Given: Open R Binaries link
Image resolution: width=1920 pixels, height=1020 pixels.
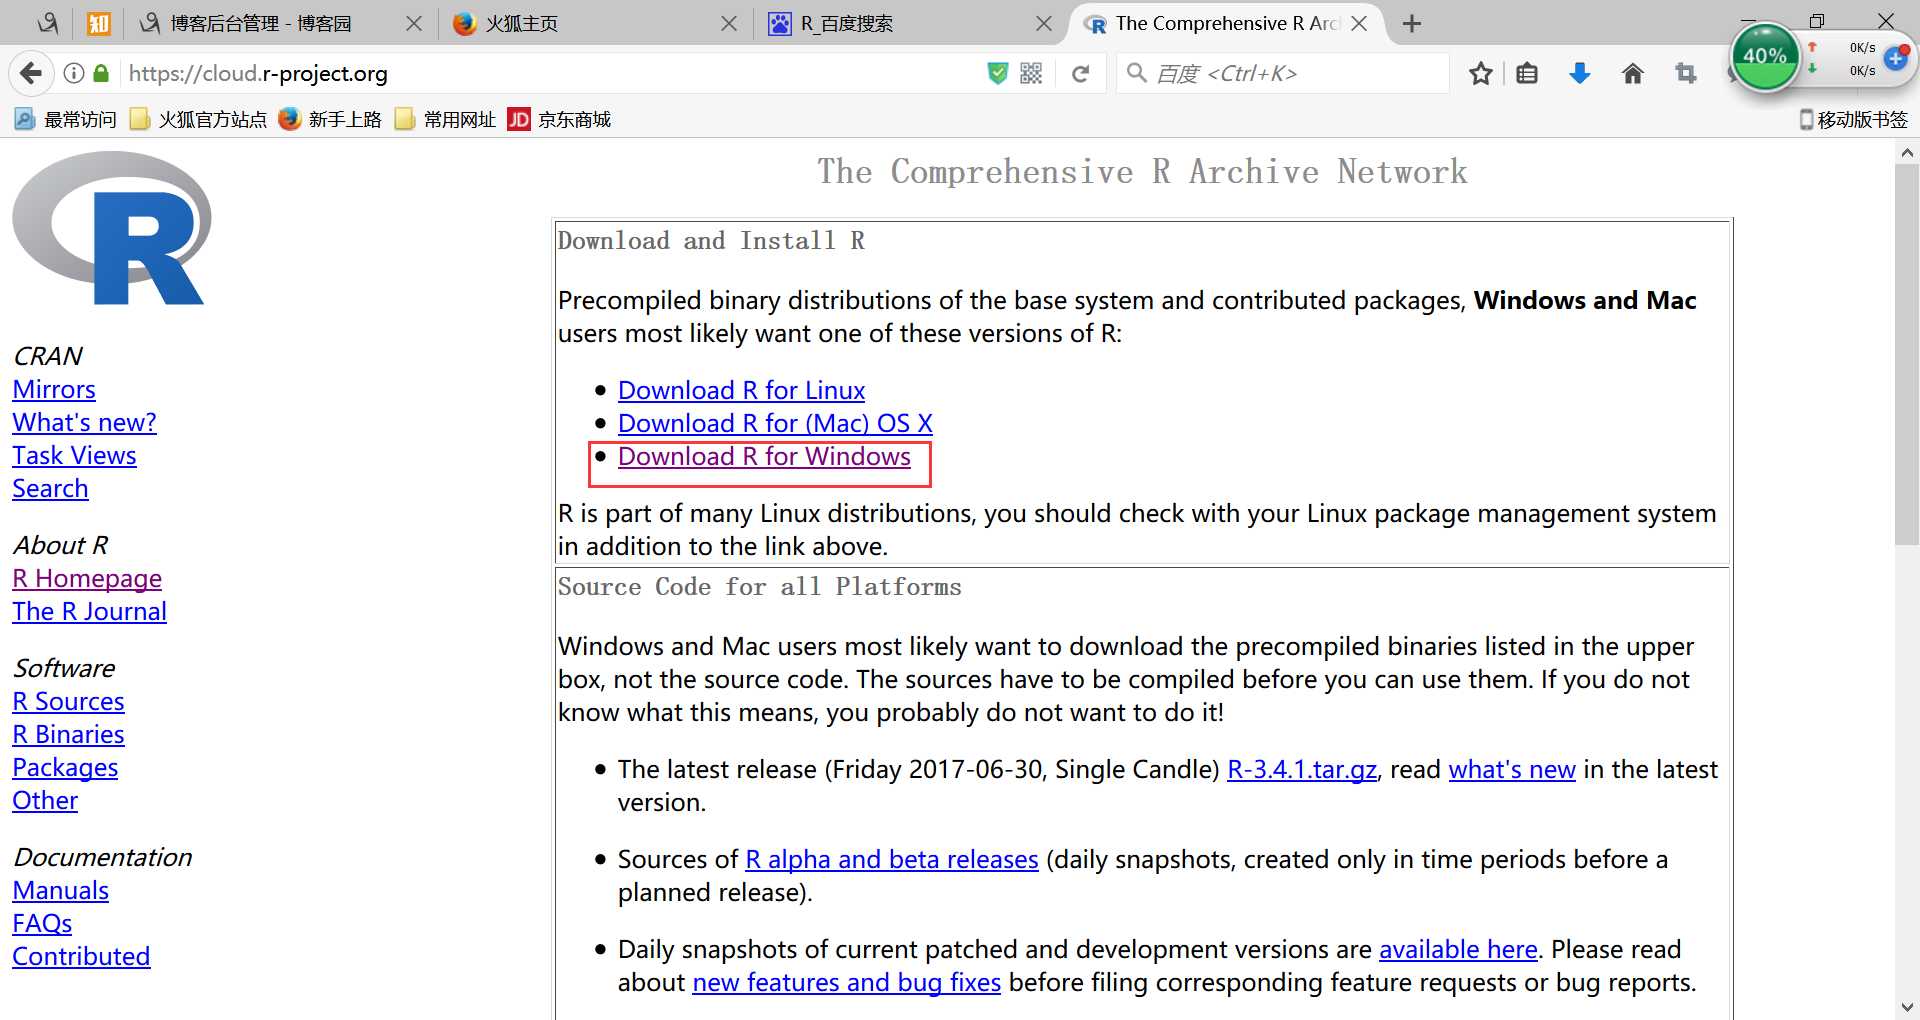Looking at the screenshot, I should tap(68, 734).
